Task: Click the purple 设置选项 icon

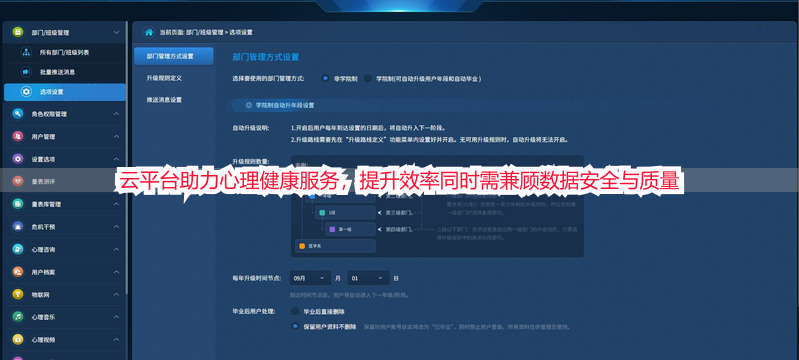Action: (18, 159)
